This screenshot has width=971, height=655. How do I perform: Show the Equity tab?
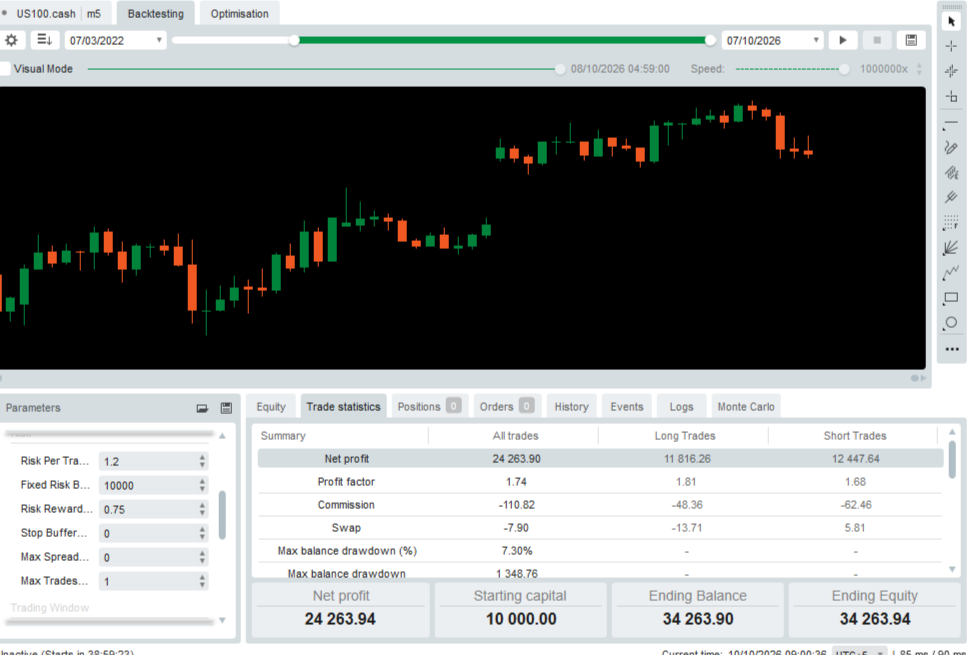[271, 407]
